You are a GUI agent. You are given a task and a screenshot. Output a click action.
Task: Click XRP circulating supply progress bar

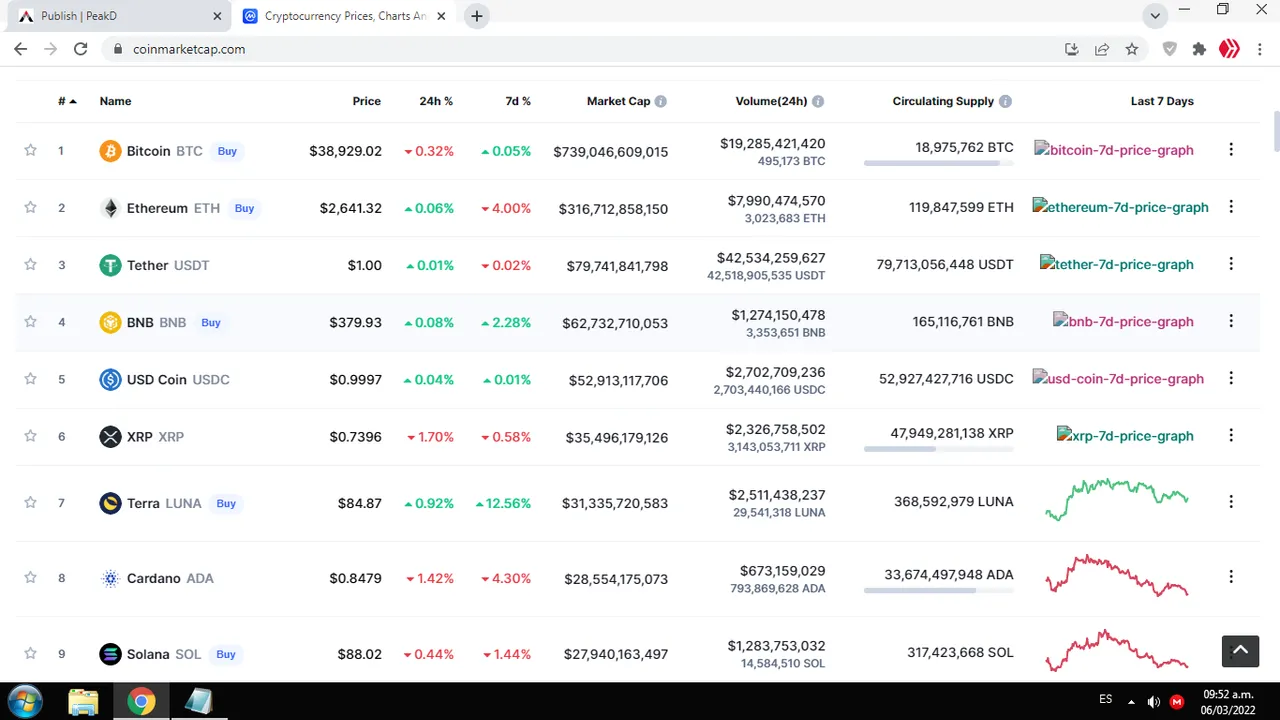point(939,449)
